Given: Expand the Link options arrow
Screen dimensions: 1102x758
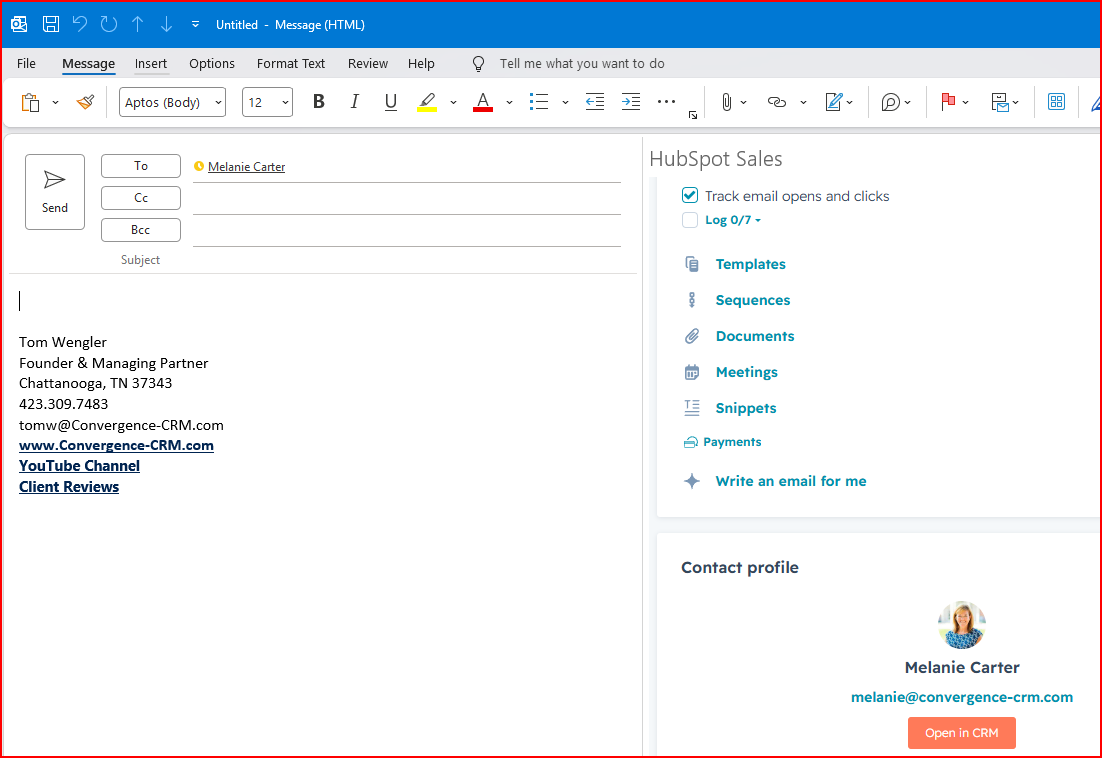Looking at the screenshot, I should tap(803, 103).
